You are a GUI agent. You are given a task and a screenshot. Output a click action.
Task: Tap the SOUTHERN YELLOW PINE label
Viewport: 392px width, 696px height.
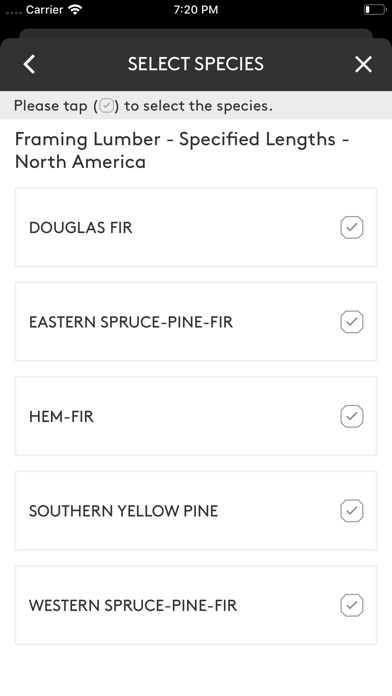(123, 511)
